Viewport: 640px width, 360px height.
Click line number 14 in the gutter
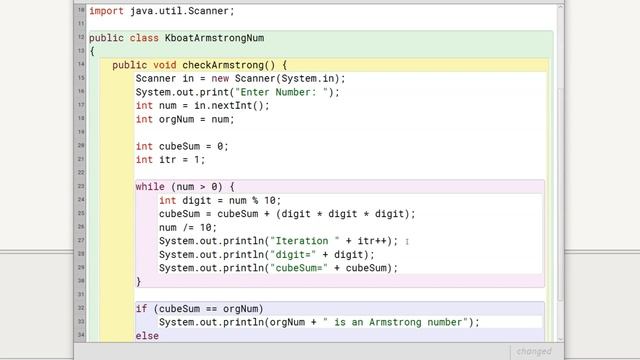81,64
